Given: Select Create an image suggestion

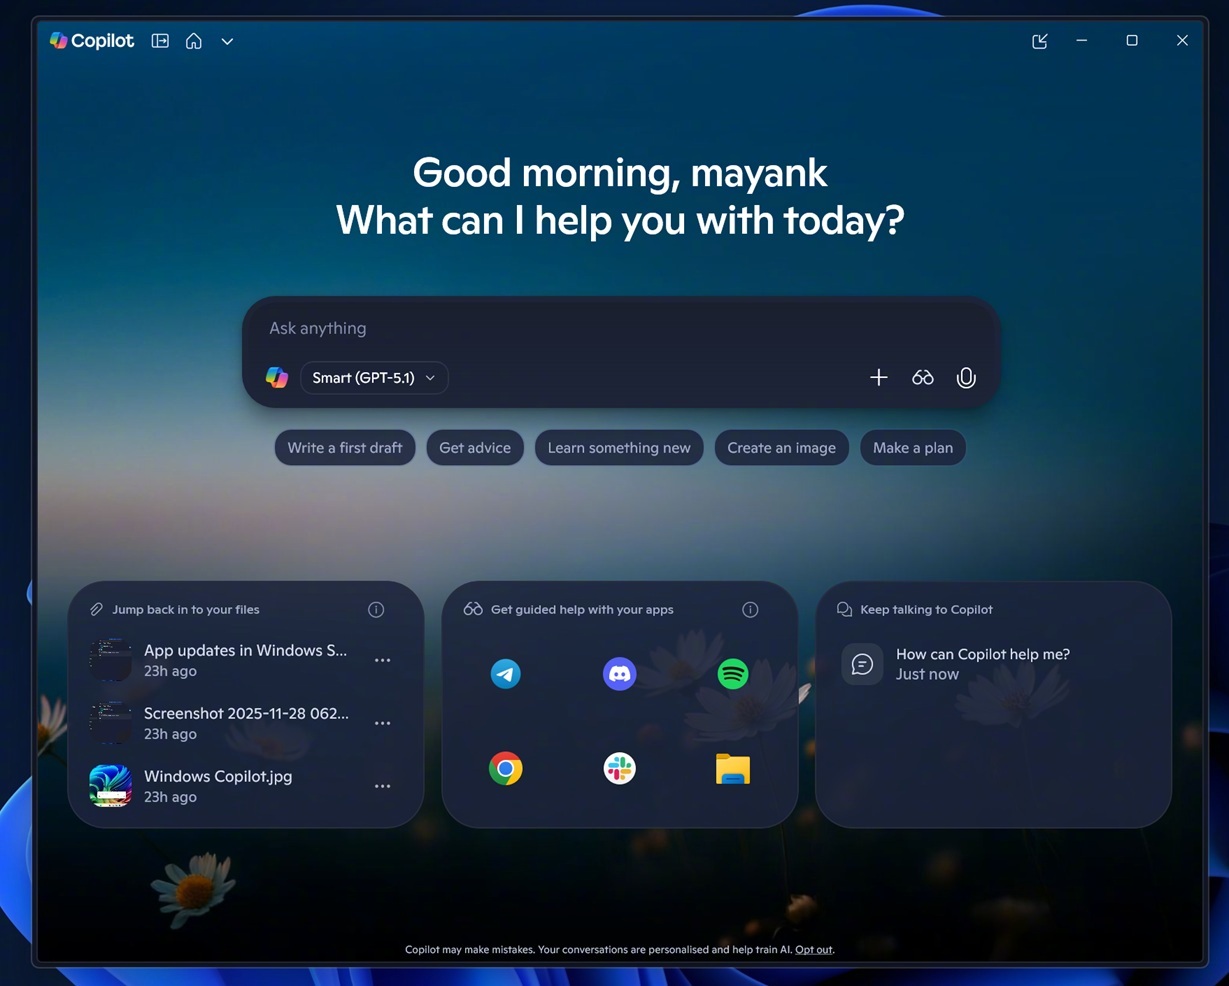Looking at the screenshot, I should coord(782,448).
